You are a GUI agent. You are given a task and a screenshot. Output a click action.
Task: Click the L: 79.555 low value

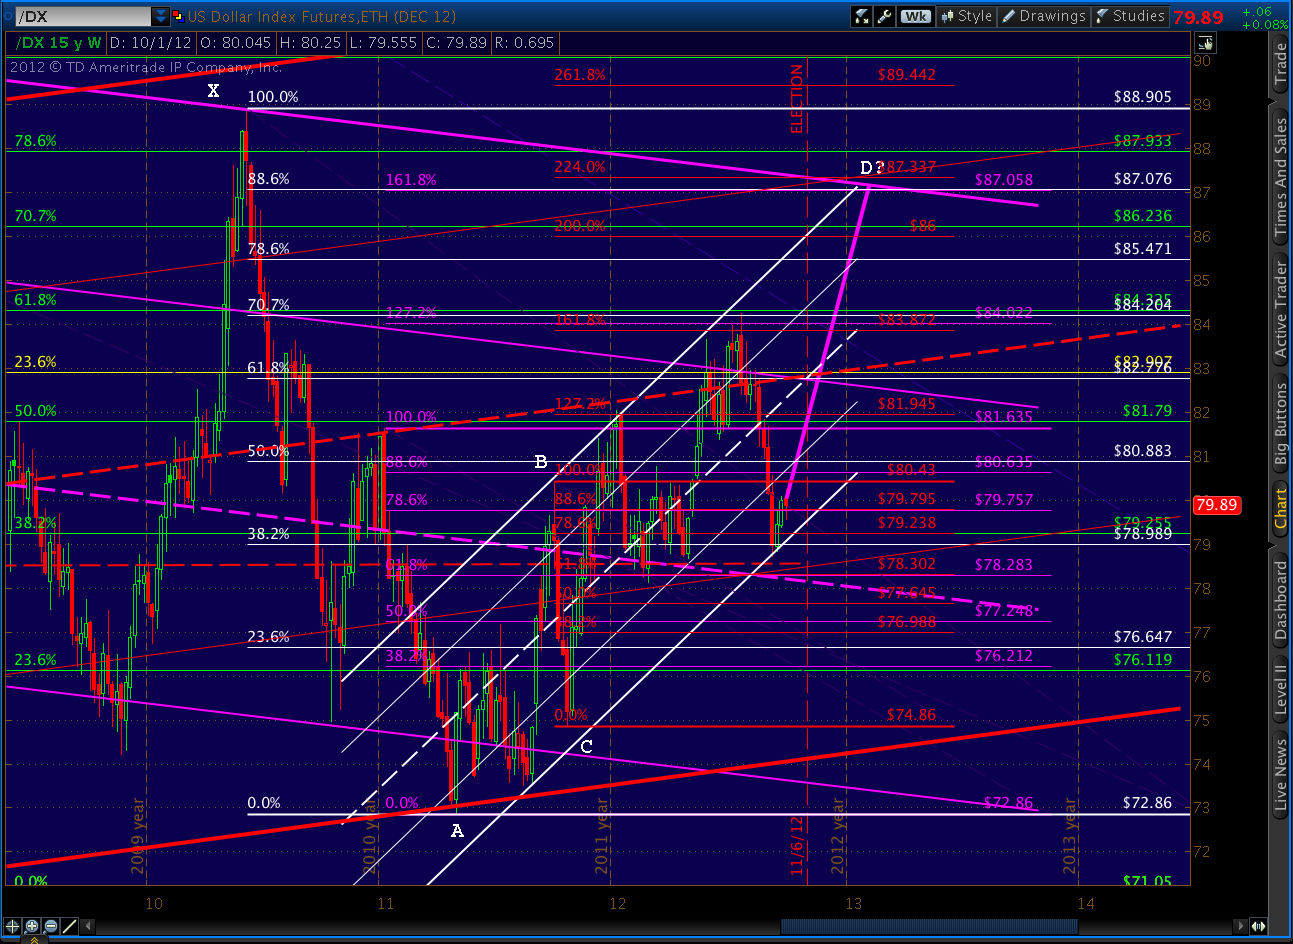(x=382, y=43)
